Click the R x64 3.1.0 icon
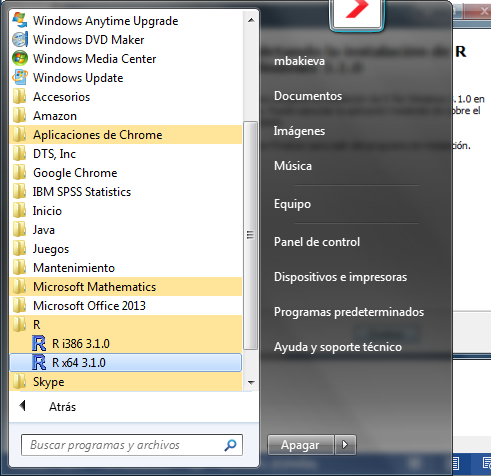The image size is (491, 476). [39, 362]
